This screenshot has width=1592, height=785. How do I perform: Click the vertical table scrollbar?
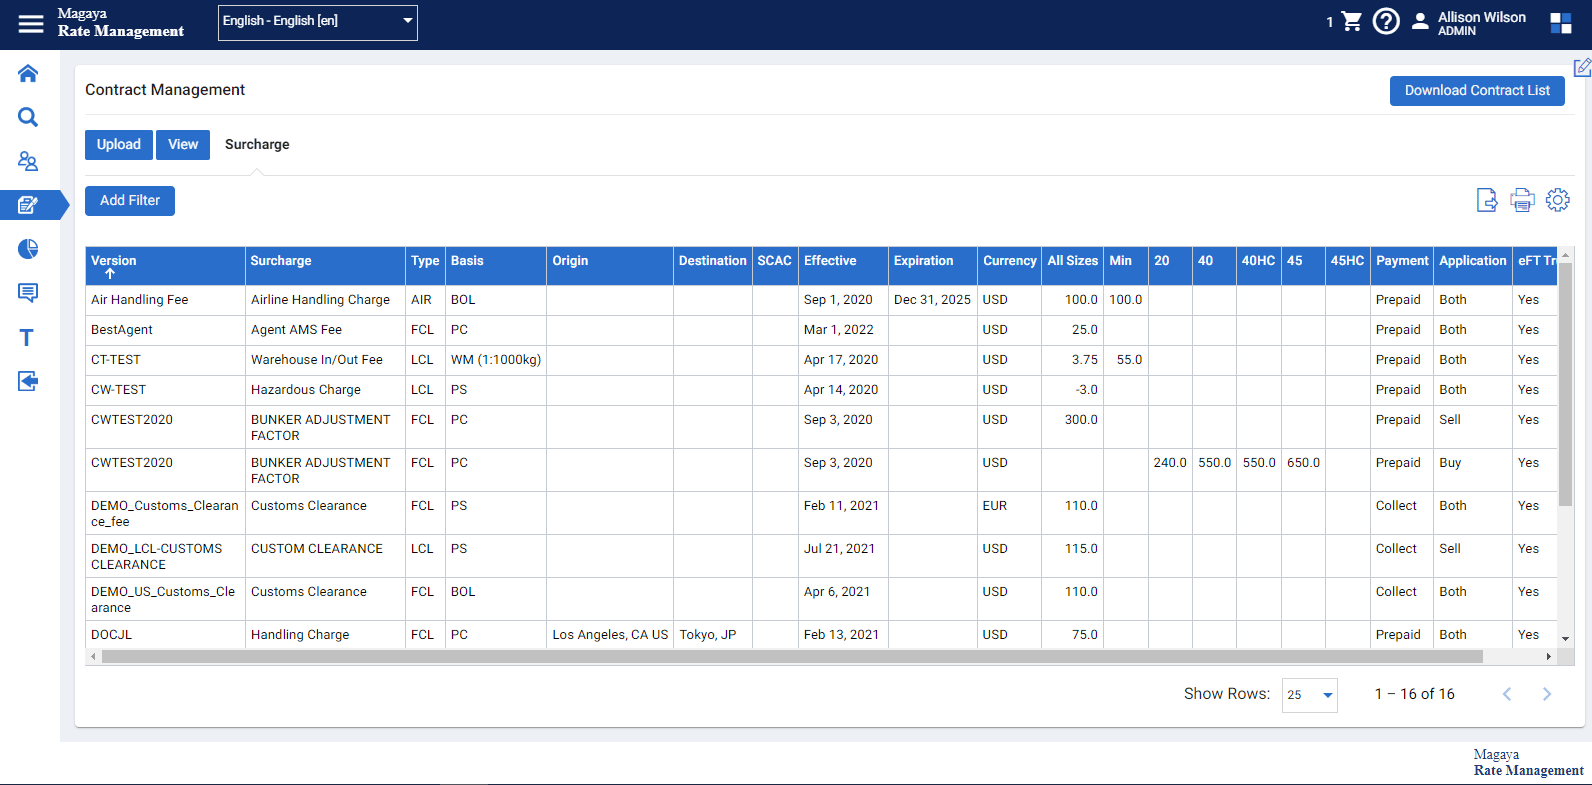[1565, 385]
